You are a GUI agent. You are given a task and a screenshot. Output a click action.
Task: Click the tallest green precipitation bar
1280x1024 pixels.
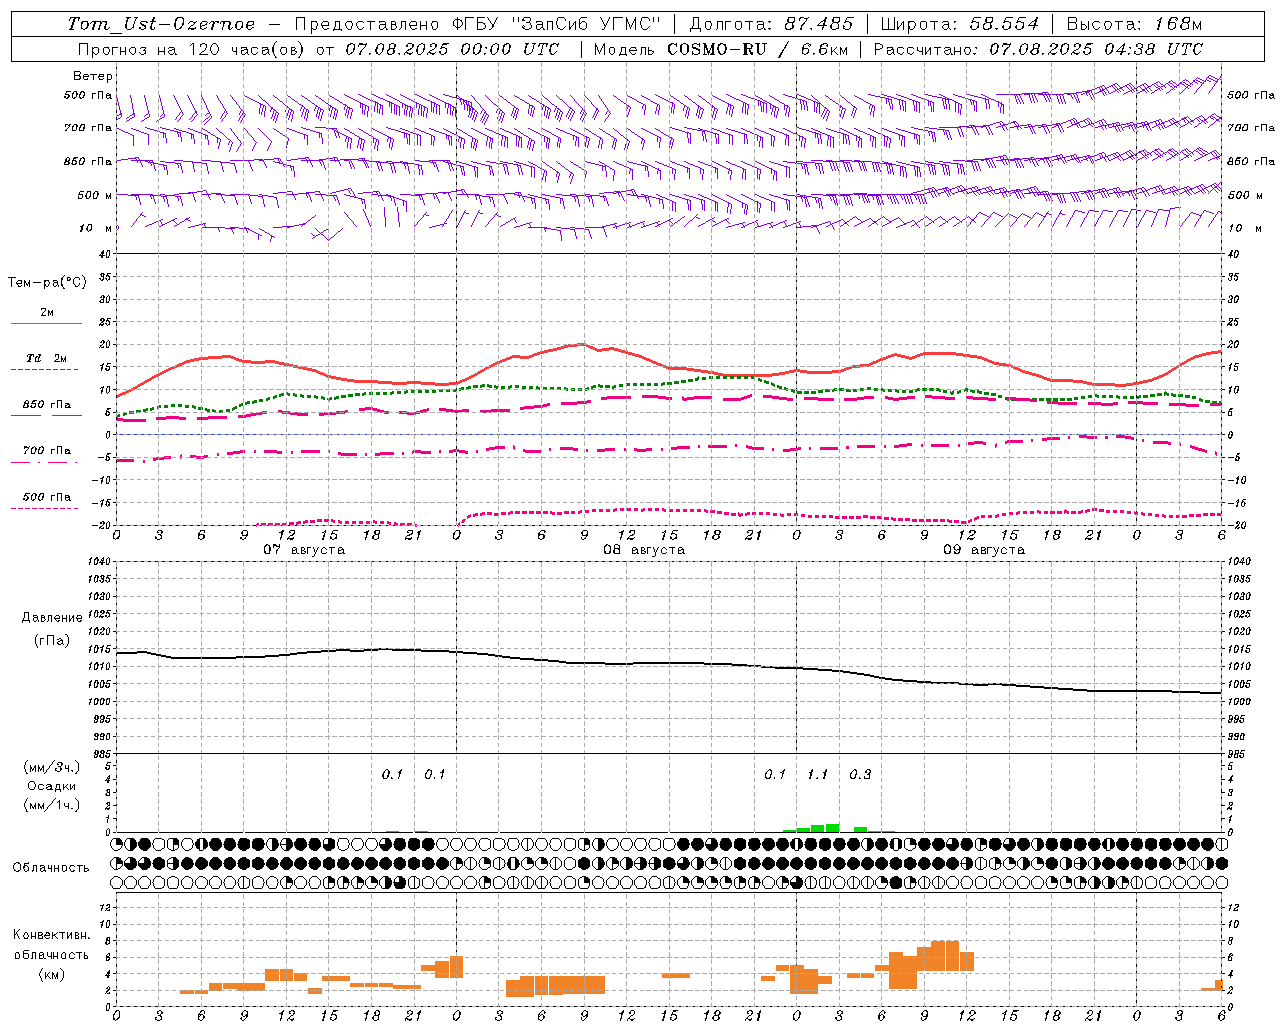(x=832, y=828)
